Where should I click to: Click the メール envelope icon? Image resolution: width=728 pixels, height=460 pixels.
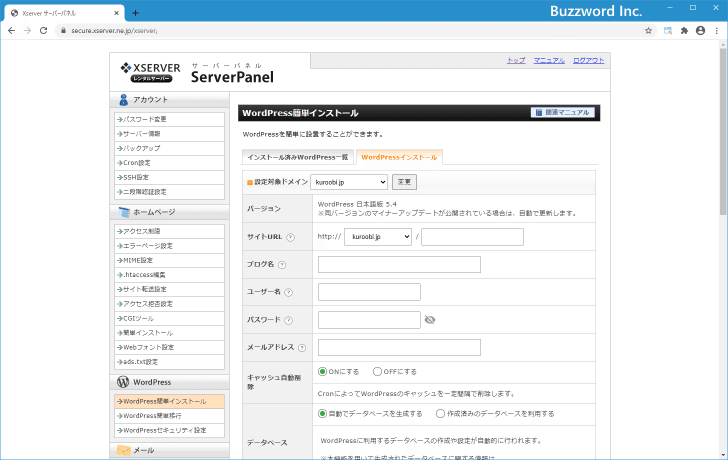point(124,450)
